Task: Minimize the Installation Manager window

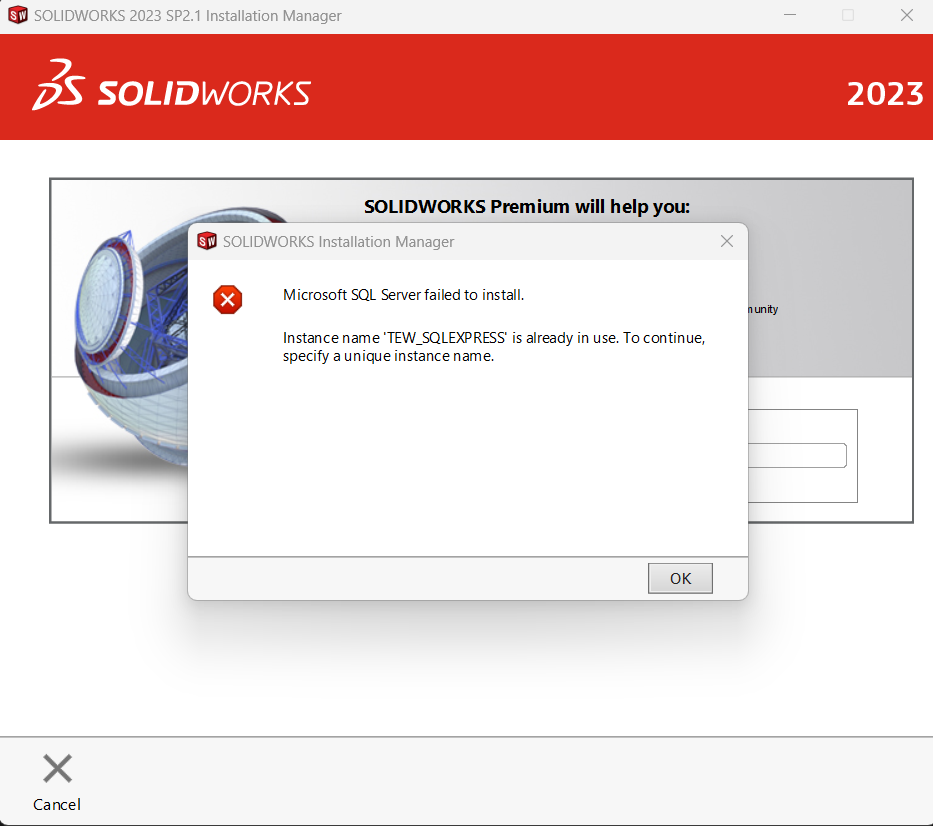Action: (790, 15)
